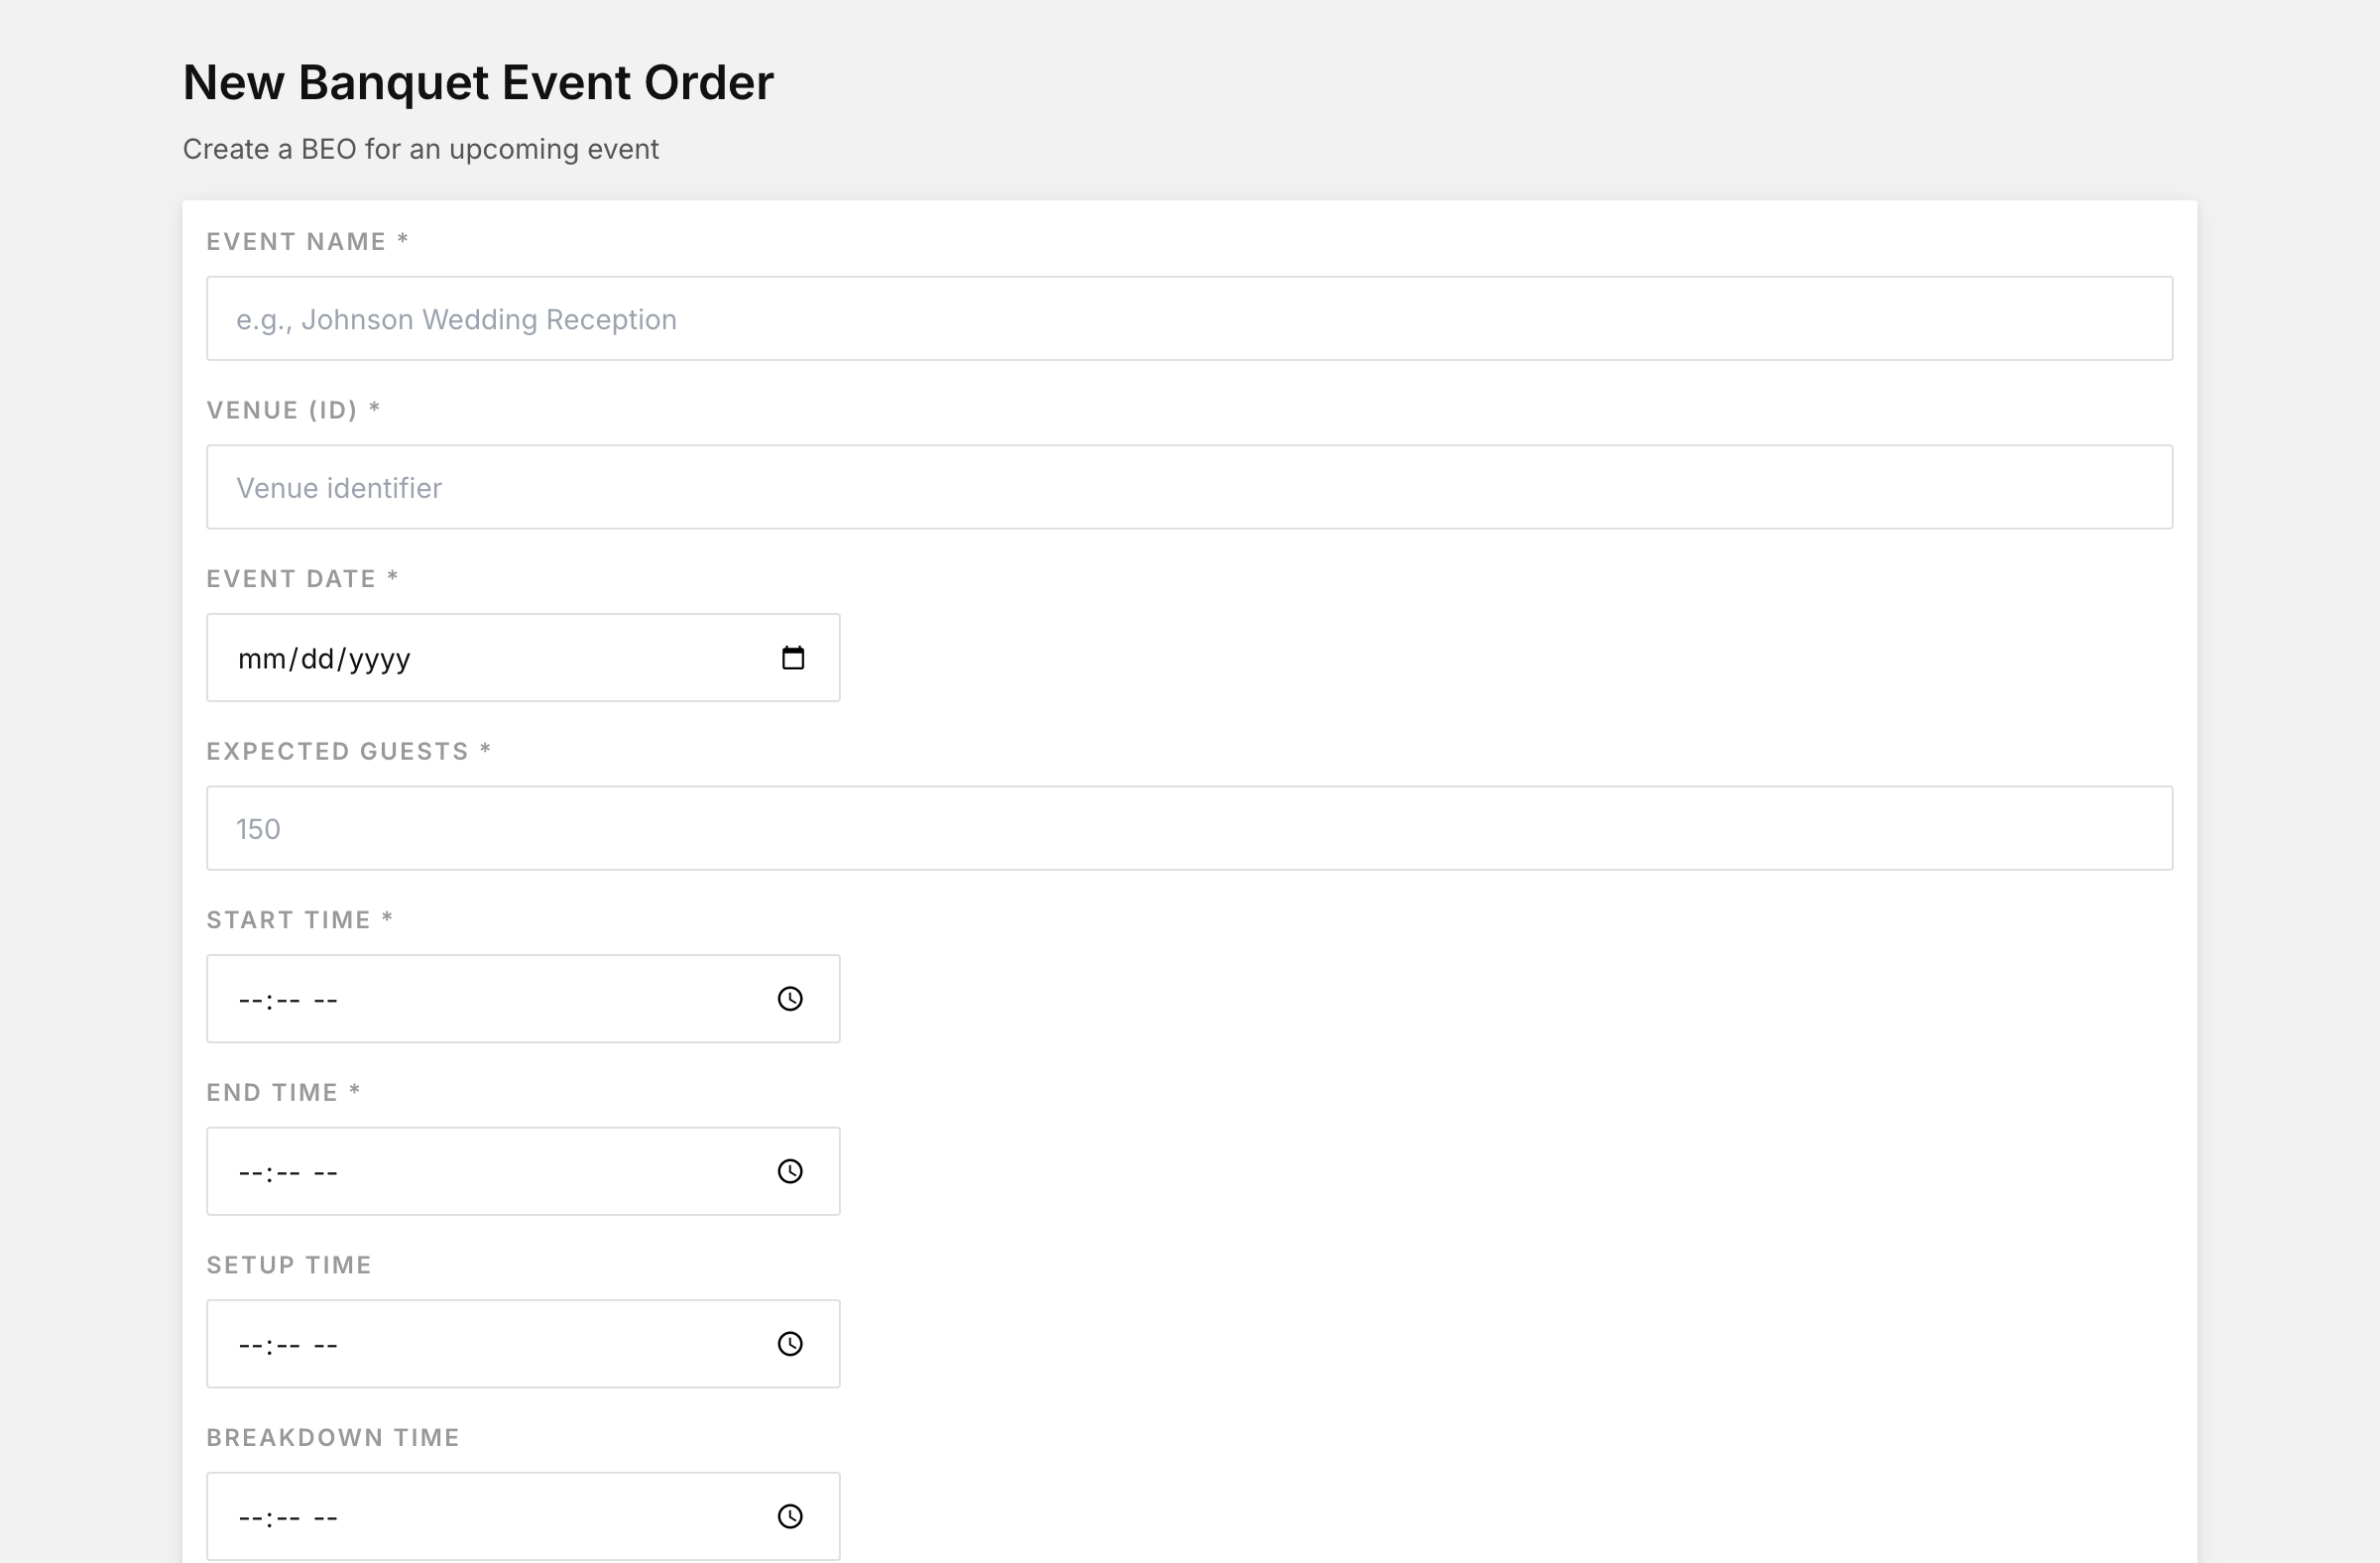Image resolution: width=2380 pixels, height=1563 pixels.
Task: Focus the Expected Guests number field
Action: pos(1189,828)
